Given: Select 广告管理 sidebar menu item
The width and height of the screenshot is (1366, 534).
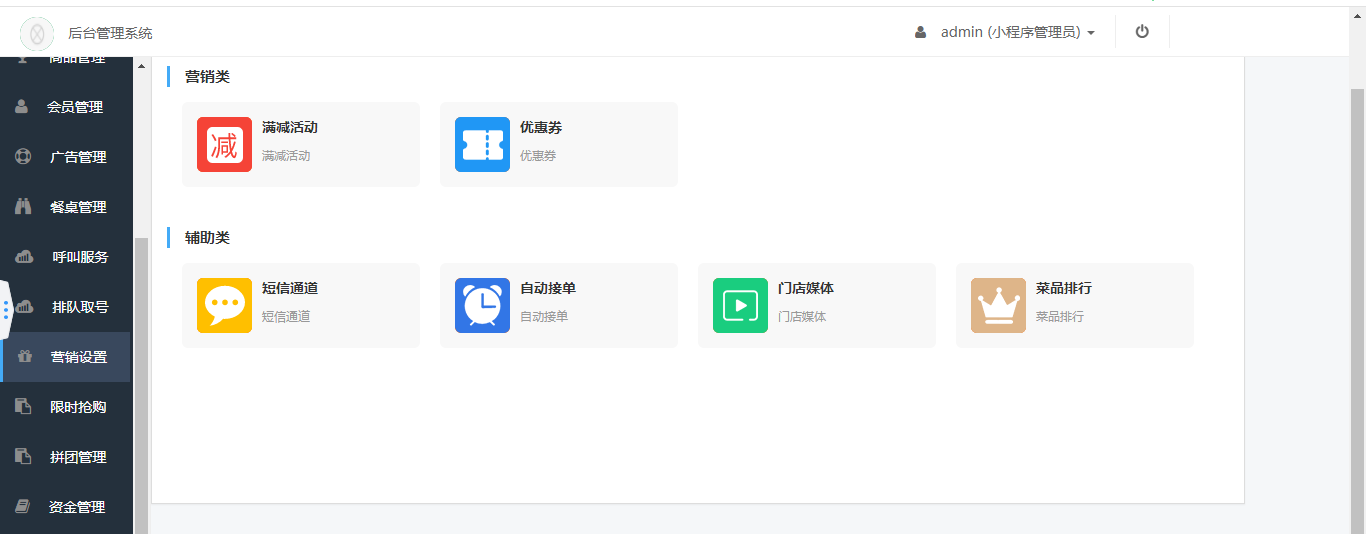Looking at the screenshot, I should 78,157.
